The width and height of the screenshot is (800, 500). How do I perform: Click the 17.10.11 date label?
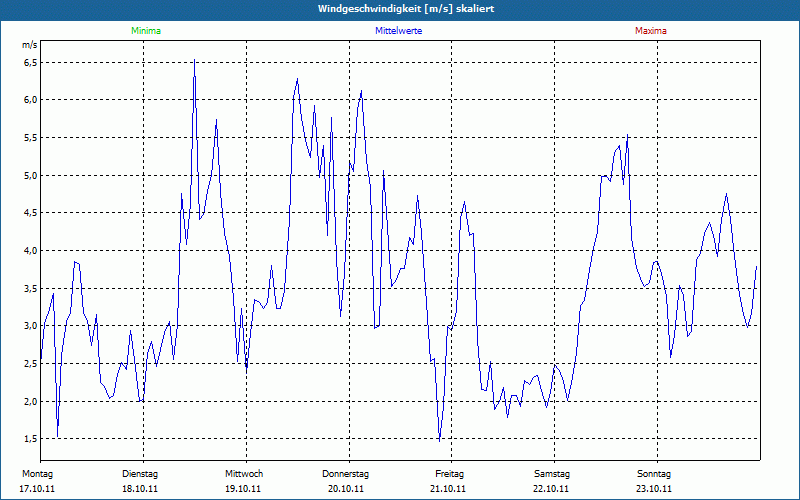click(37, 489)
